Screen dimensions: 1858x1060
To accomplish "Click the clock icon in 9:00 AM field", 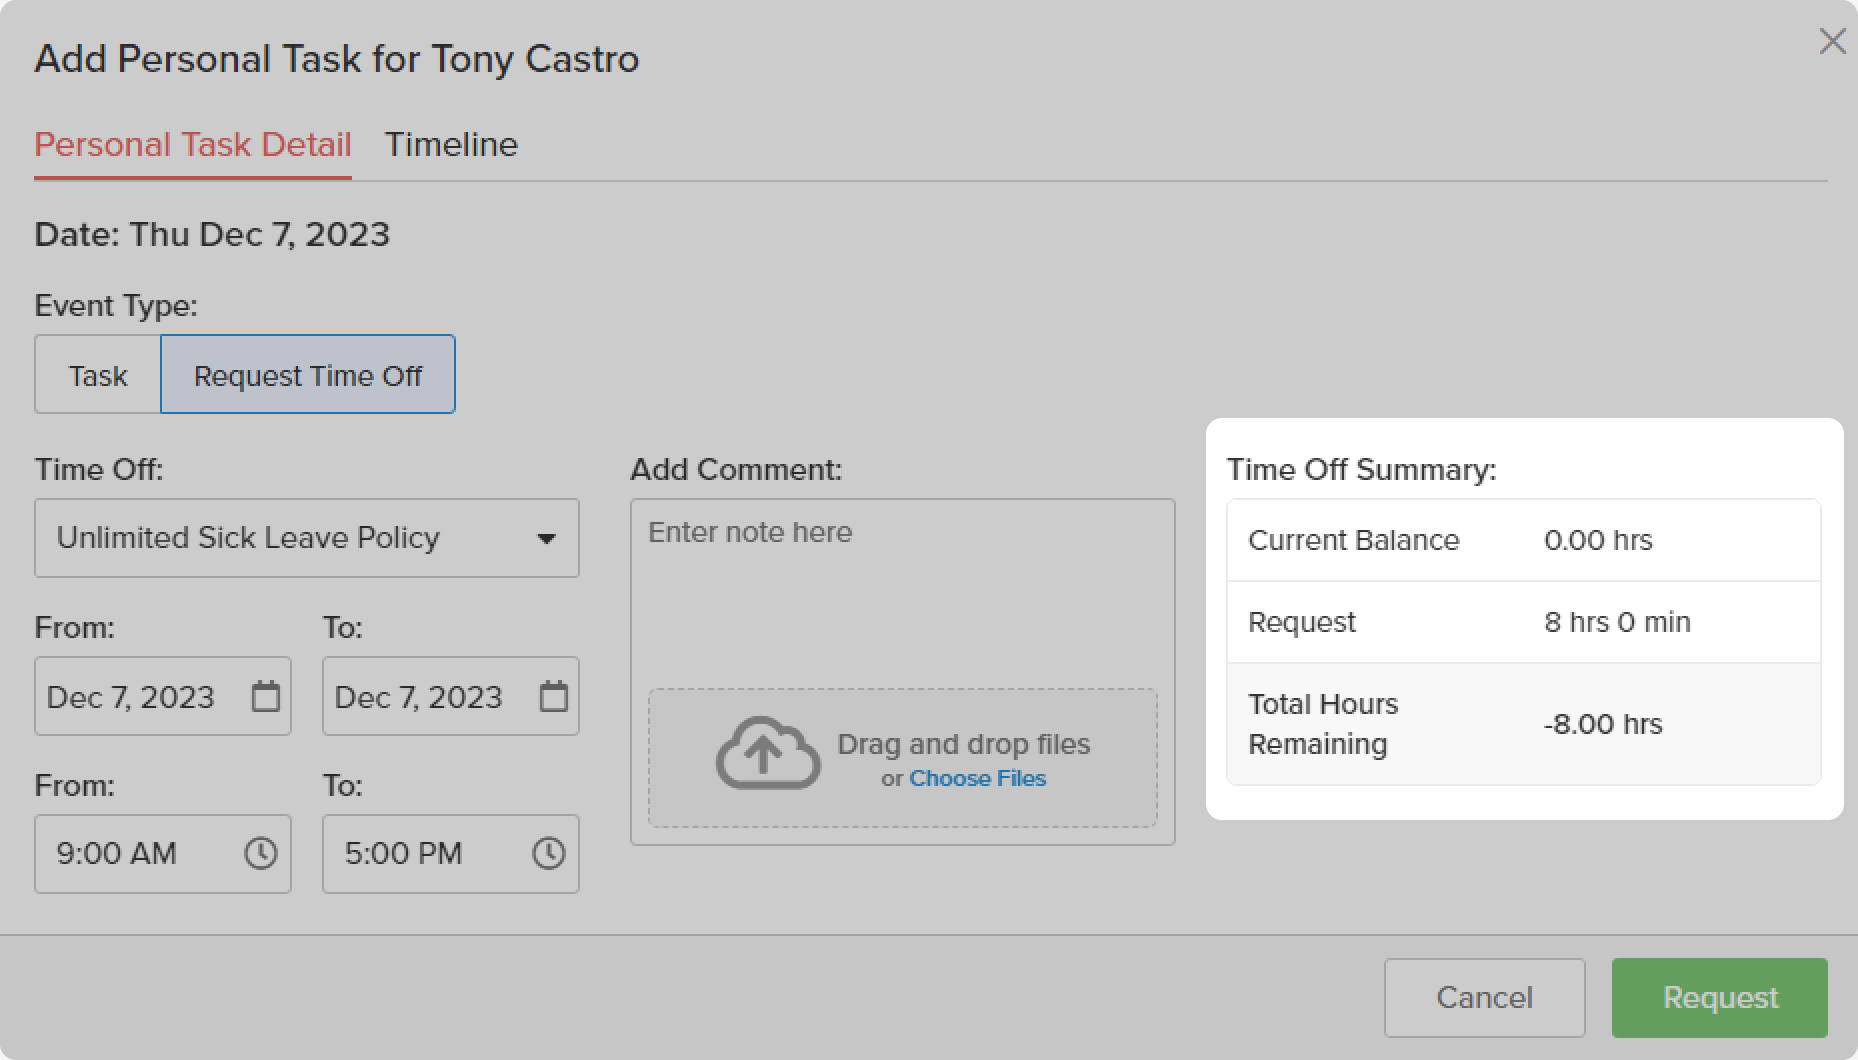I will click(261, 853).
